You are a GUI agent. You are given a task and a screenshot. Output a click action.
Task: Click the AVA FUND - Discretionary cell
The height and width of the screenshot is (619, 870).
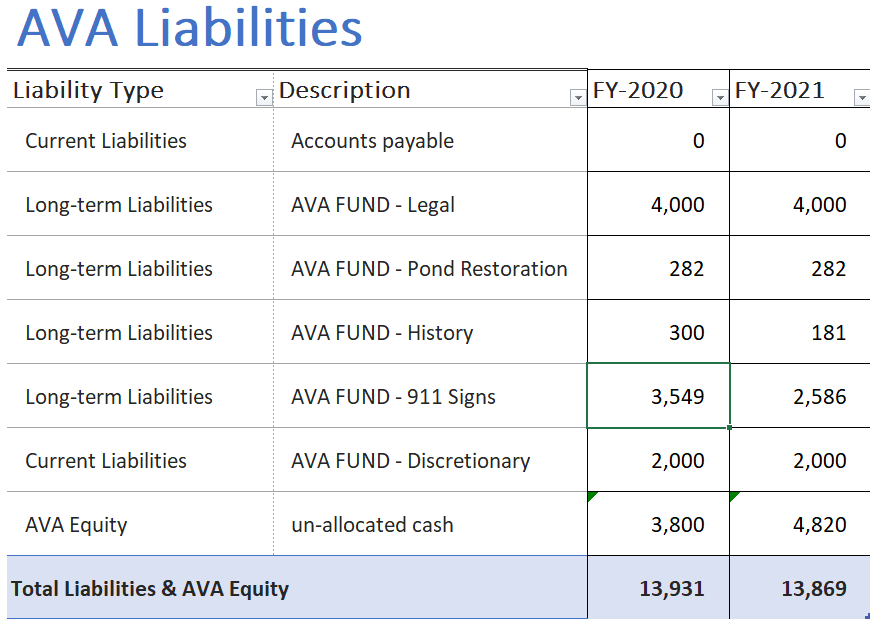410,461
